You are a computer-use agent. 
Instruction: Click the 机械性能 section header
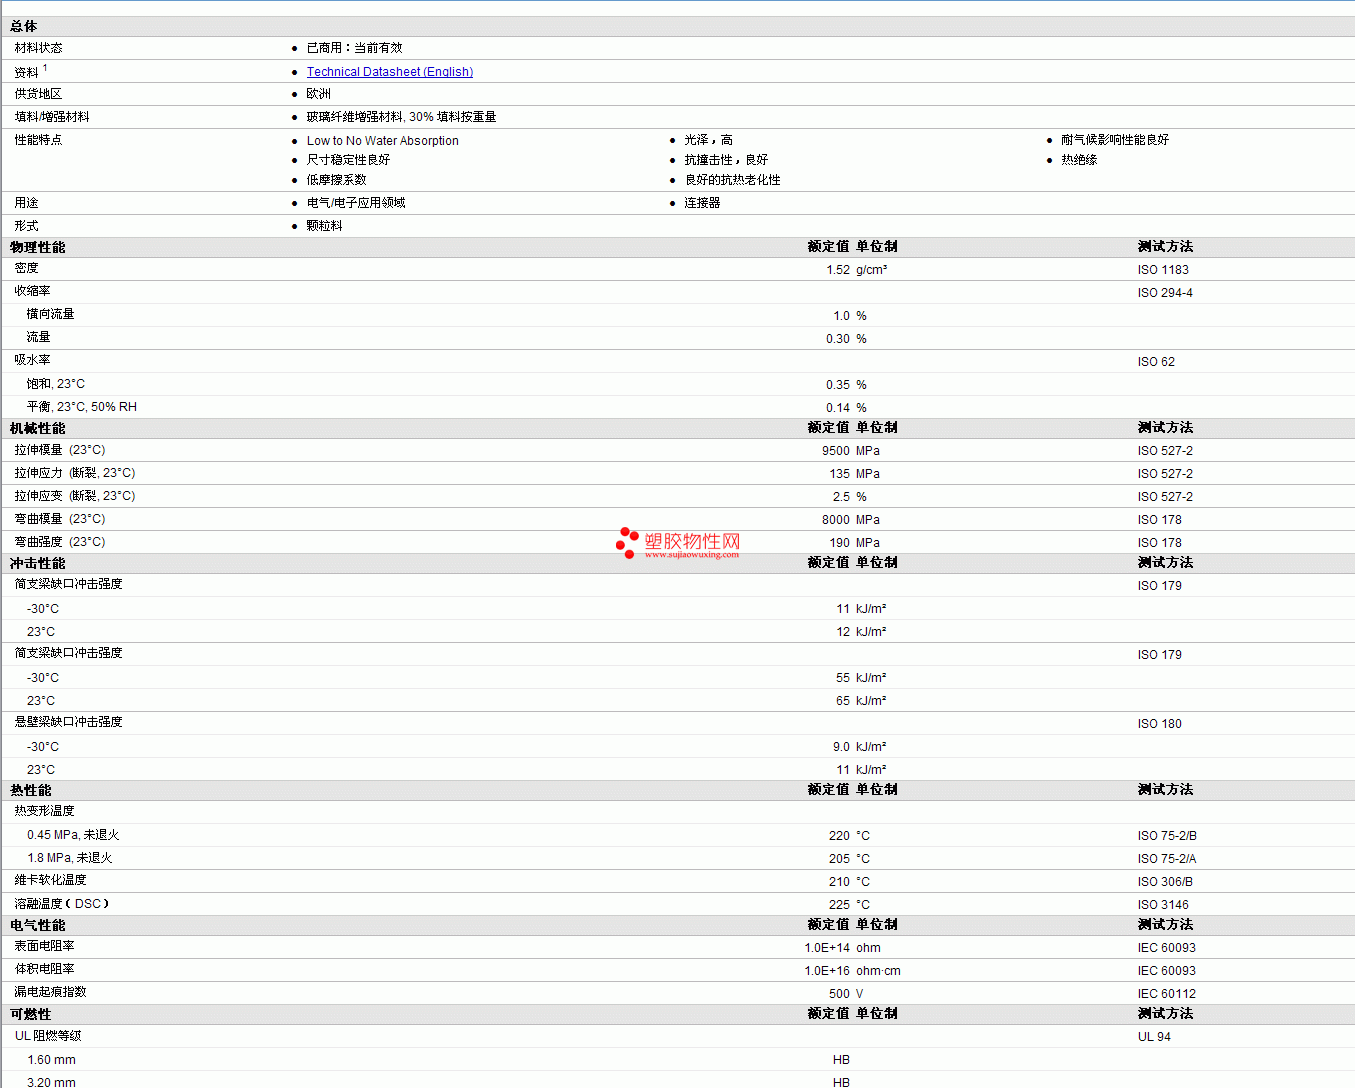[x=37, y=428]
